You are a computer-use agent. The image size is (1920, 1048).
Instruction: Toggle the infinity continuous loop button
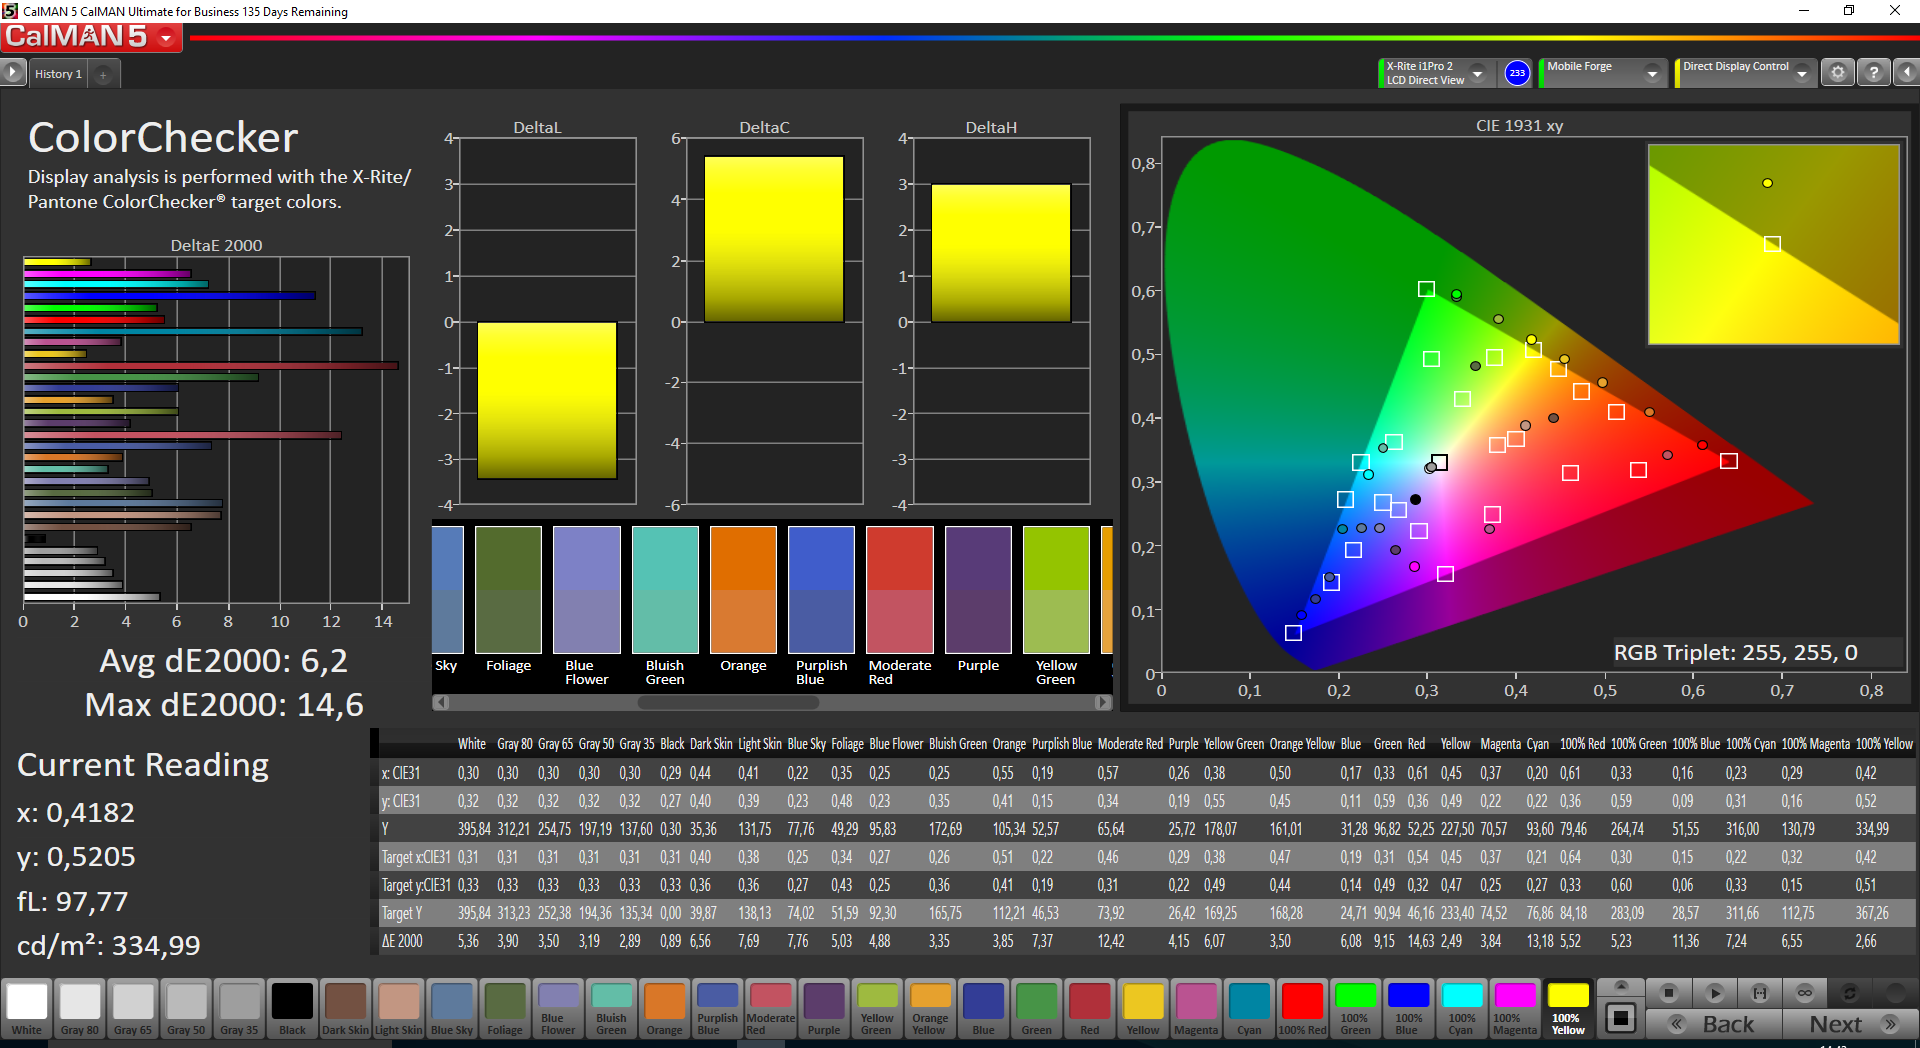pyautogui.click(x=1805, y=993)
